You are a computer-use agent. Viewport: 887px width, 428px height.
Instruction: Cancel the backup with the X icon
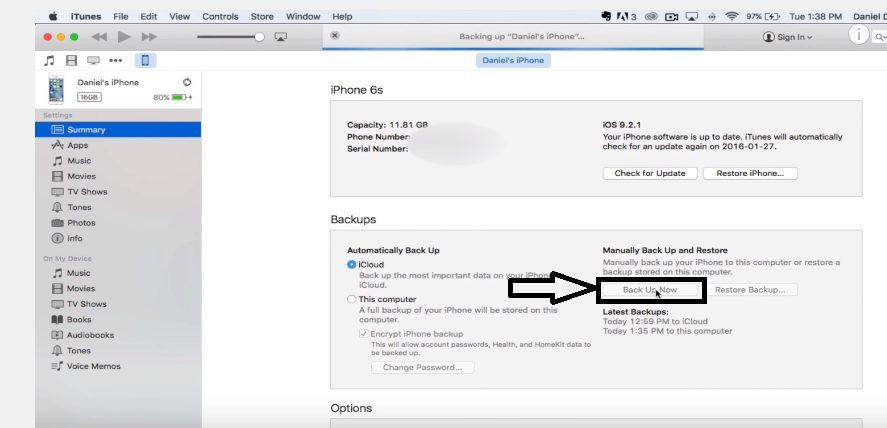[335, 36]
